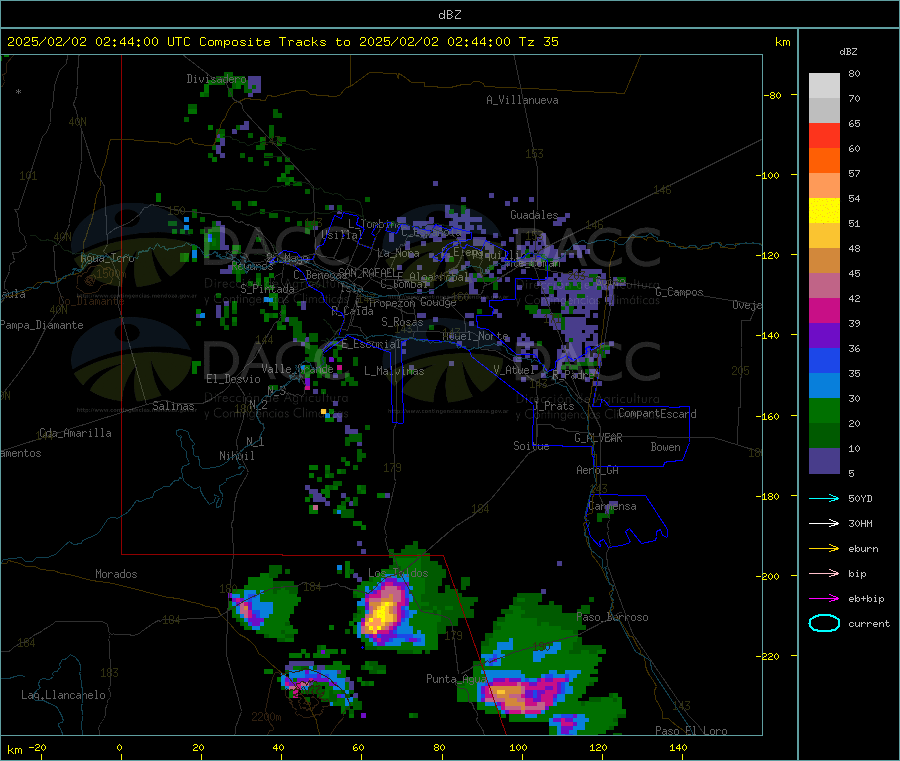This screenshot has height=761, width=900.
Task: Click the eburn yellow arrow legend icon
Action: tap(824, 549)
